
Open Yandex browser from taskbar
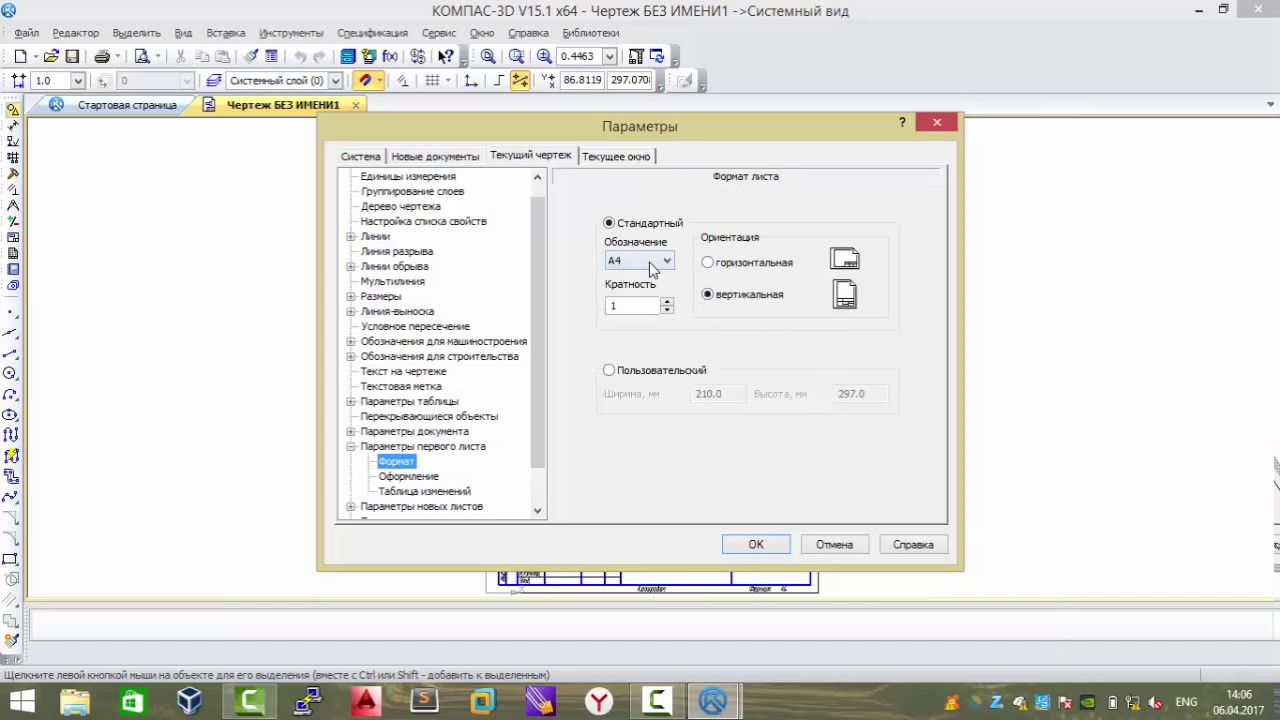click(x=599, y=701)
